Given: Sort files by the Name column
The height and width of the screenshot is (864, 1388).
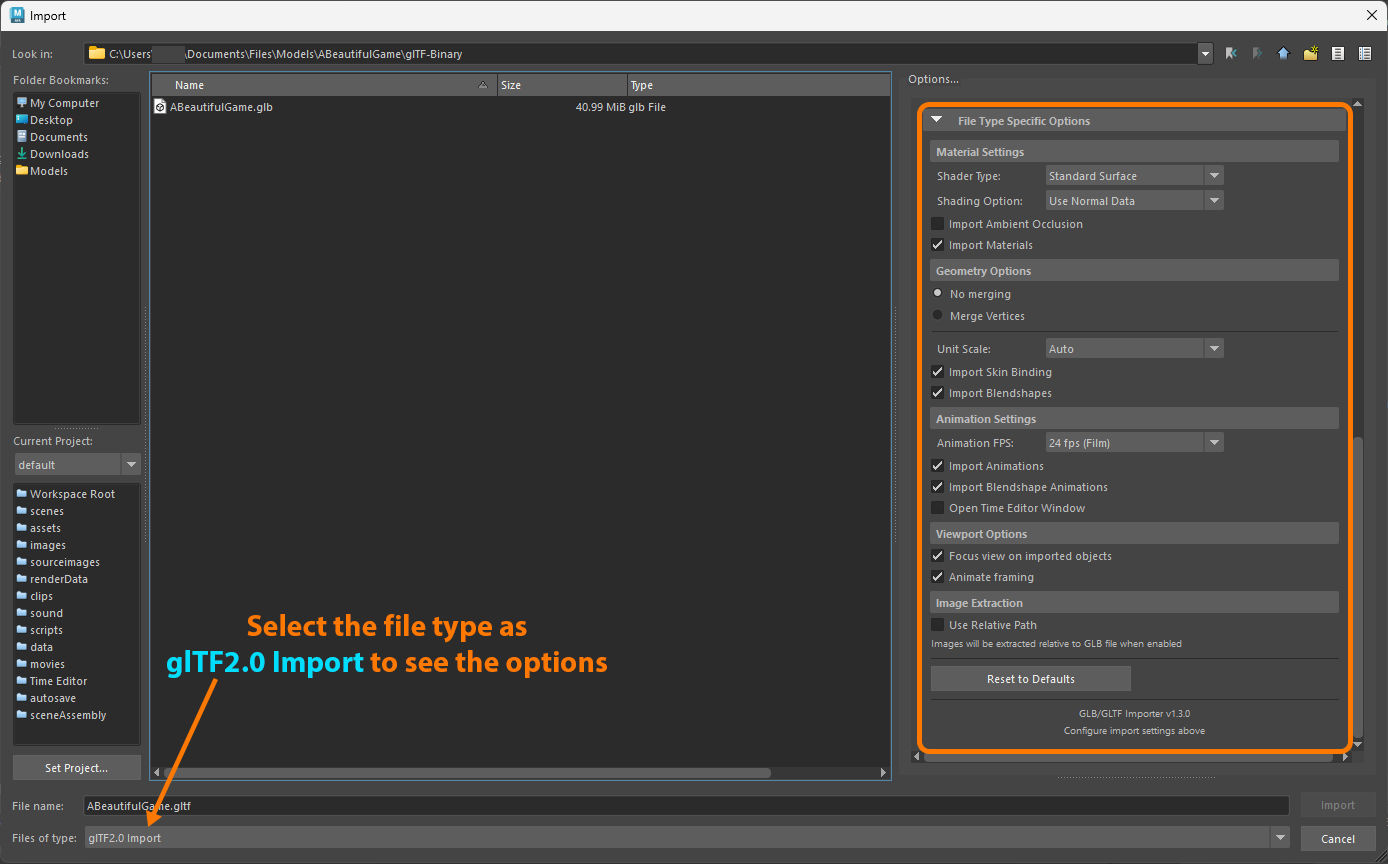Looking at the screenshot, I should point(320,84).
